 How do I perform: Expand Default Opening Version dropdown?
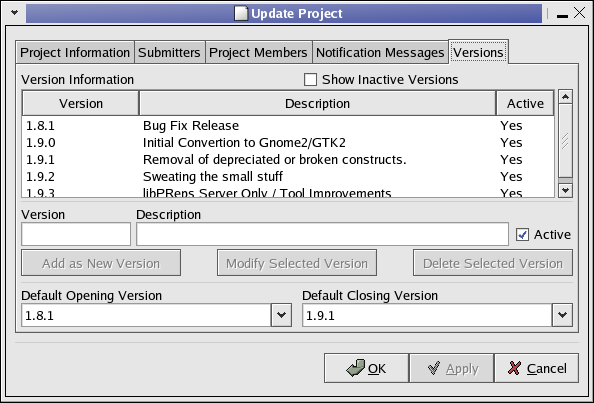coord(281,315)
